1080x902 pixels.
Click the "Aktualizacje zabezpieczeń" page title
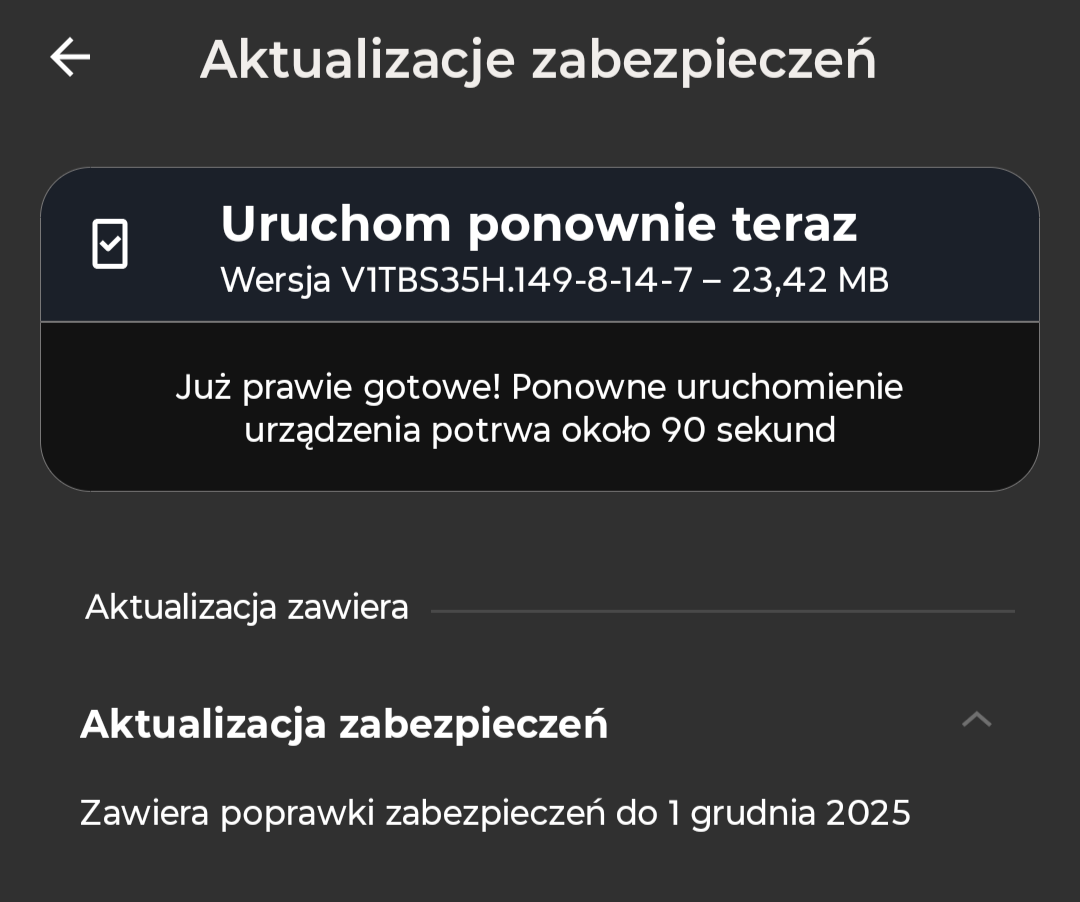pos(538,60)
